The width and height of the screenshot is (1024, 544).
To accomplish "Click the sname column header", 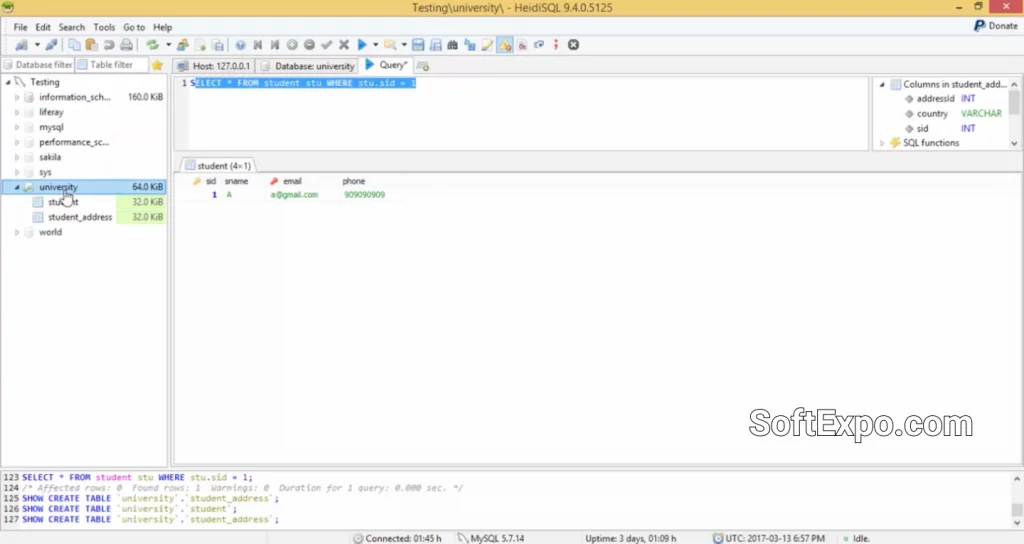I will (x=236, y=182).
